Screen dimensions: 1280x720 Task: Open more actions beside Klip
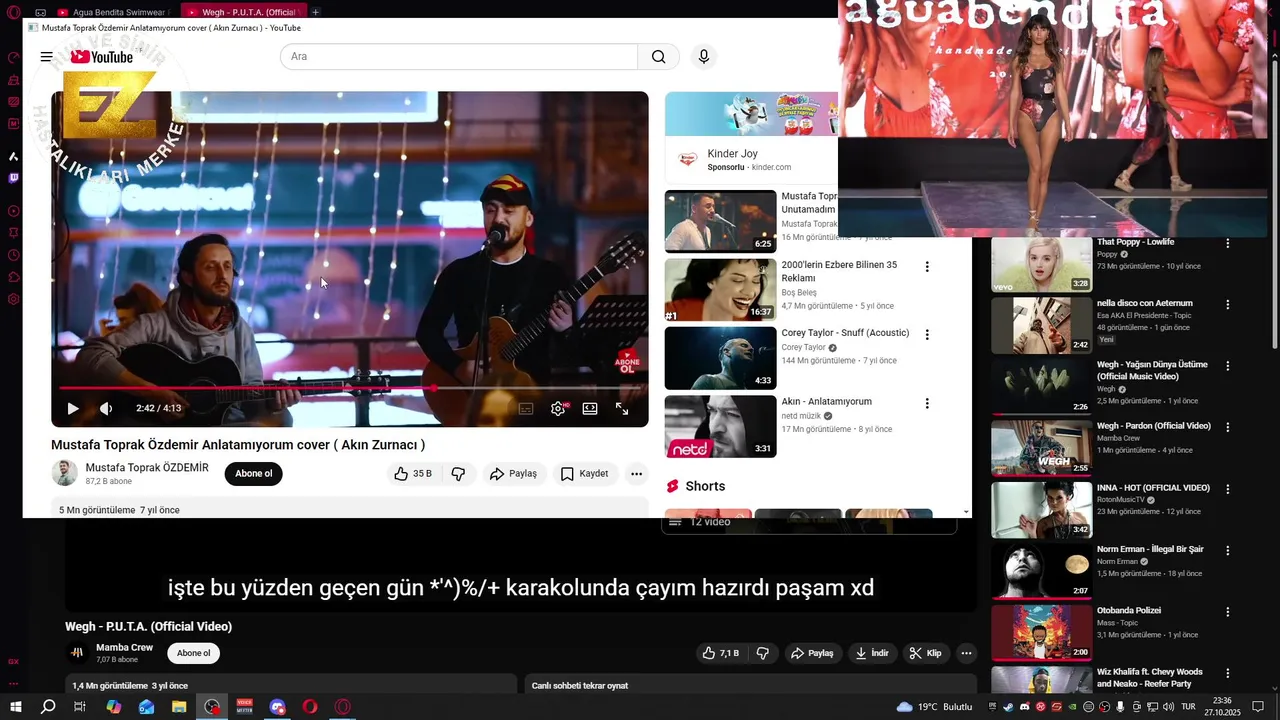966,653
